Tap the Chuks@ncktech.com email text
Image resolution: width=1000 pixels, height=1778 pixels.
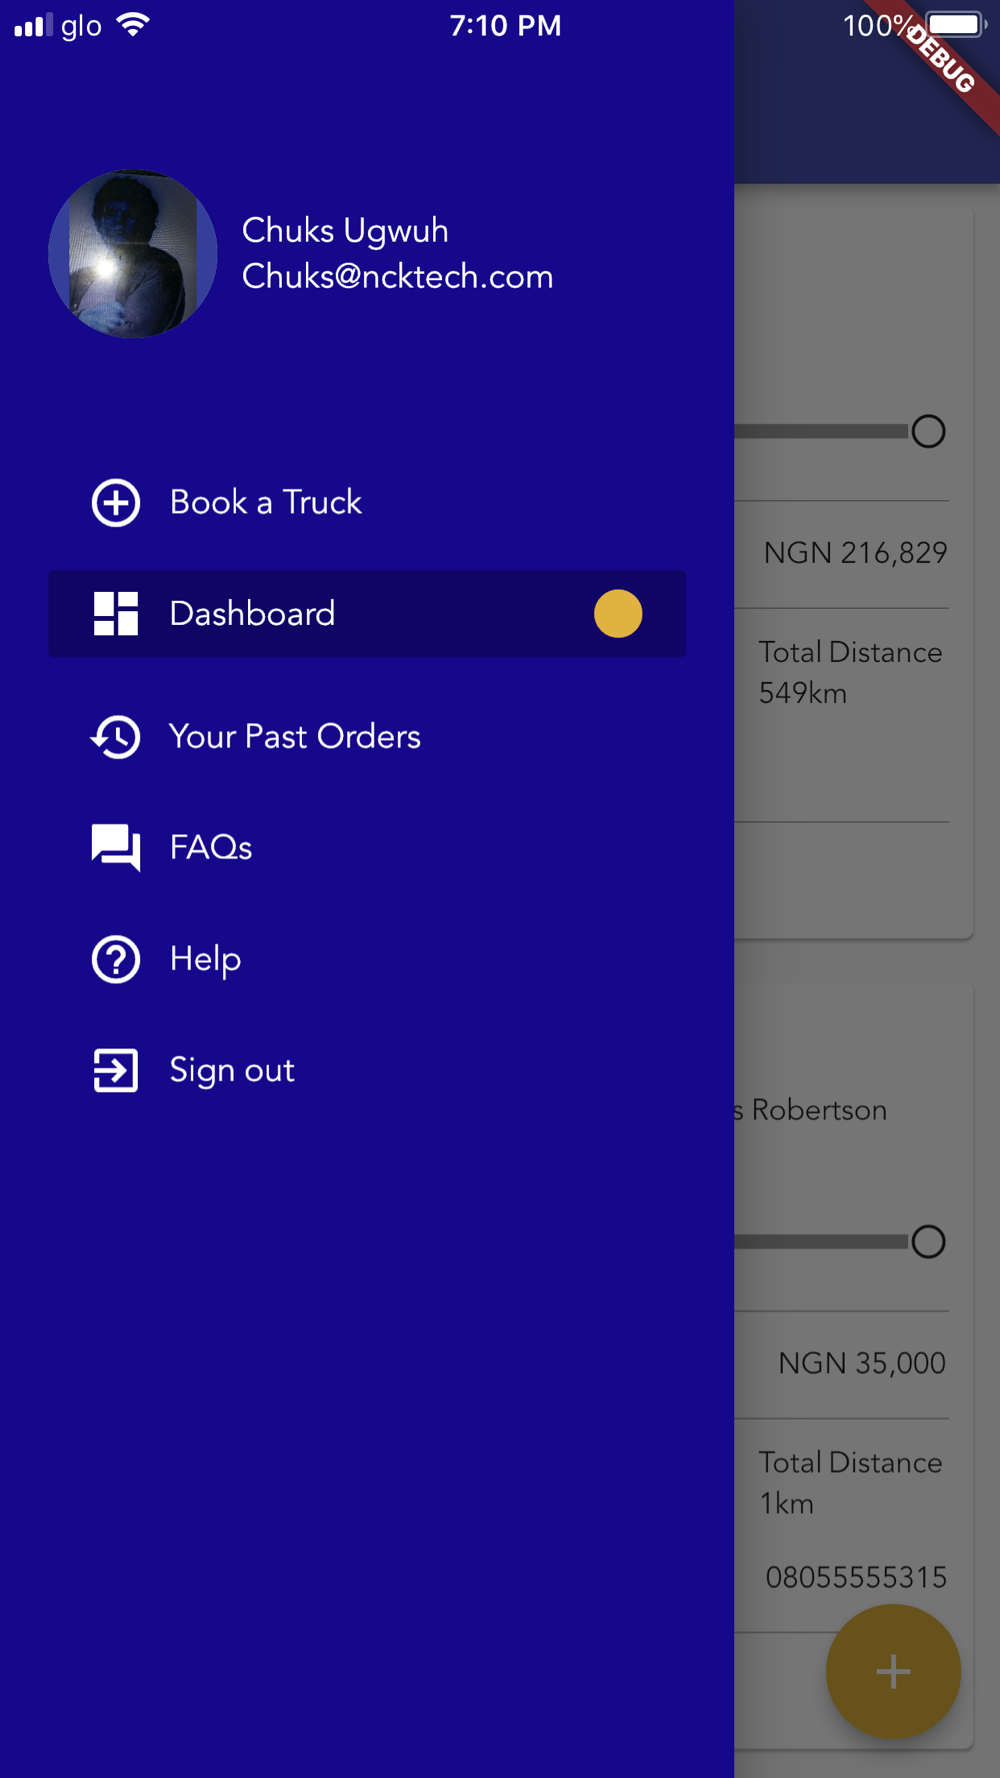pos(398,276)
